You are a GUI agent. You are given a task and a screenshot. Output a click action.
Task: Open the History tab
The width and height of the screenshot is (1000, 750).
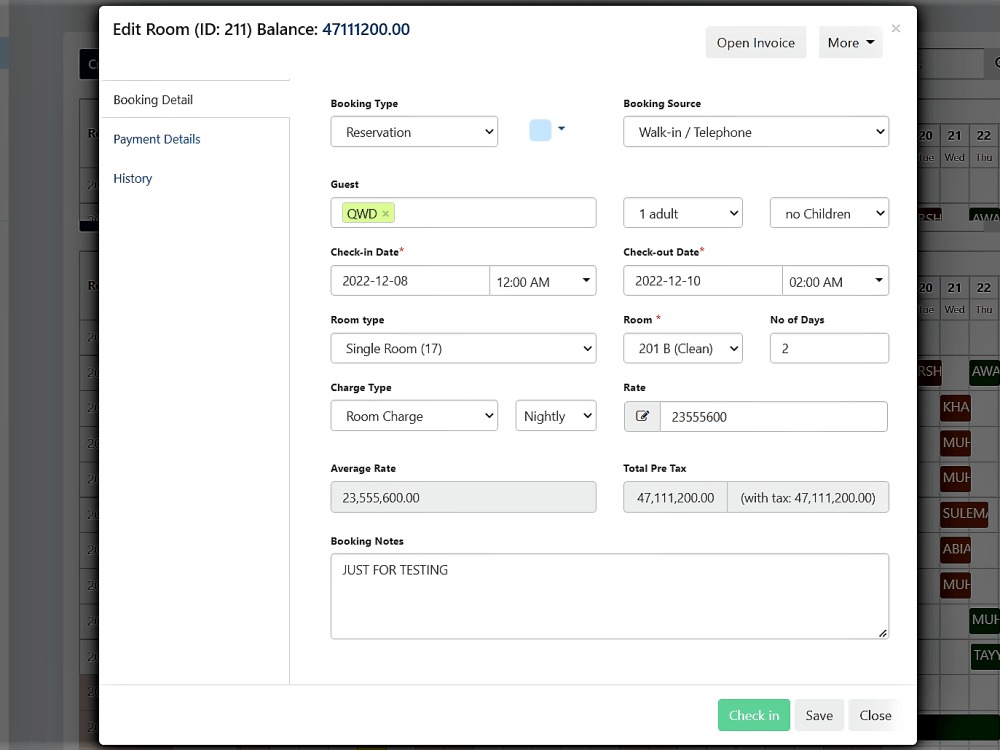[132, 178]
